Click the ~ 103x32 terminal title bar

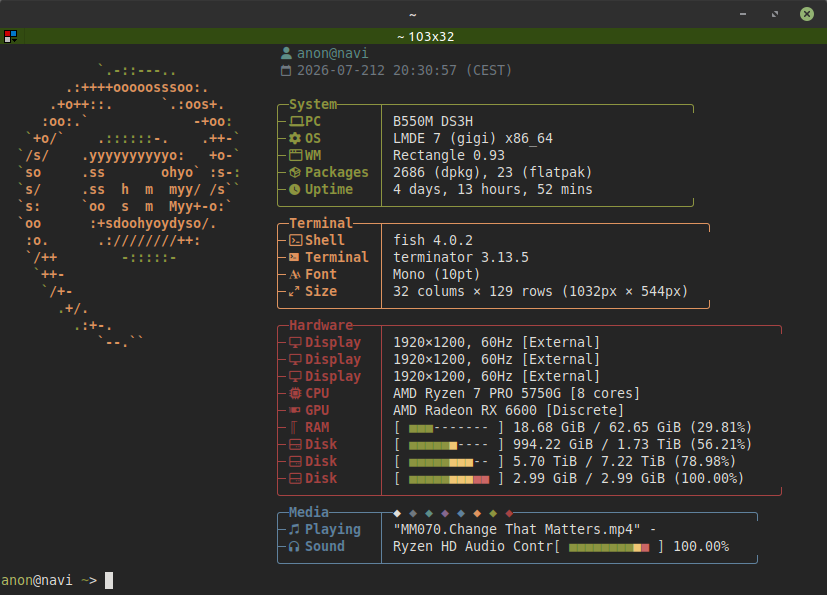point(425,36)
